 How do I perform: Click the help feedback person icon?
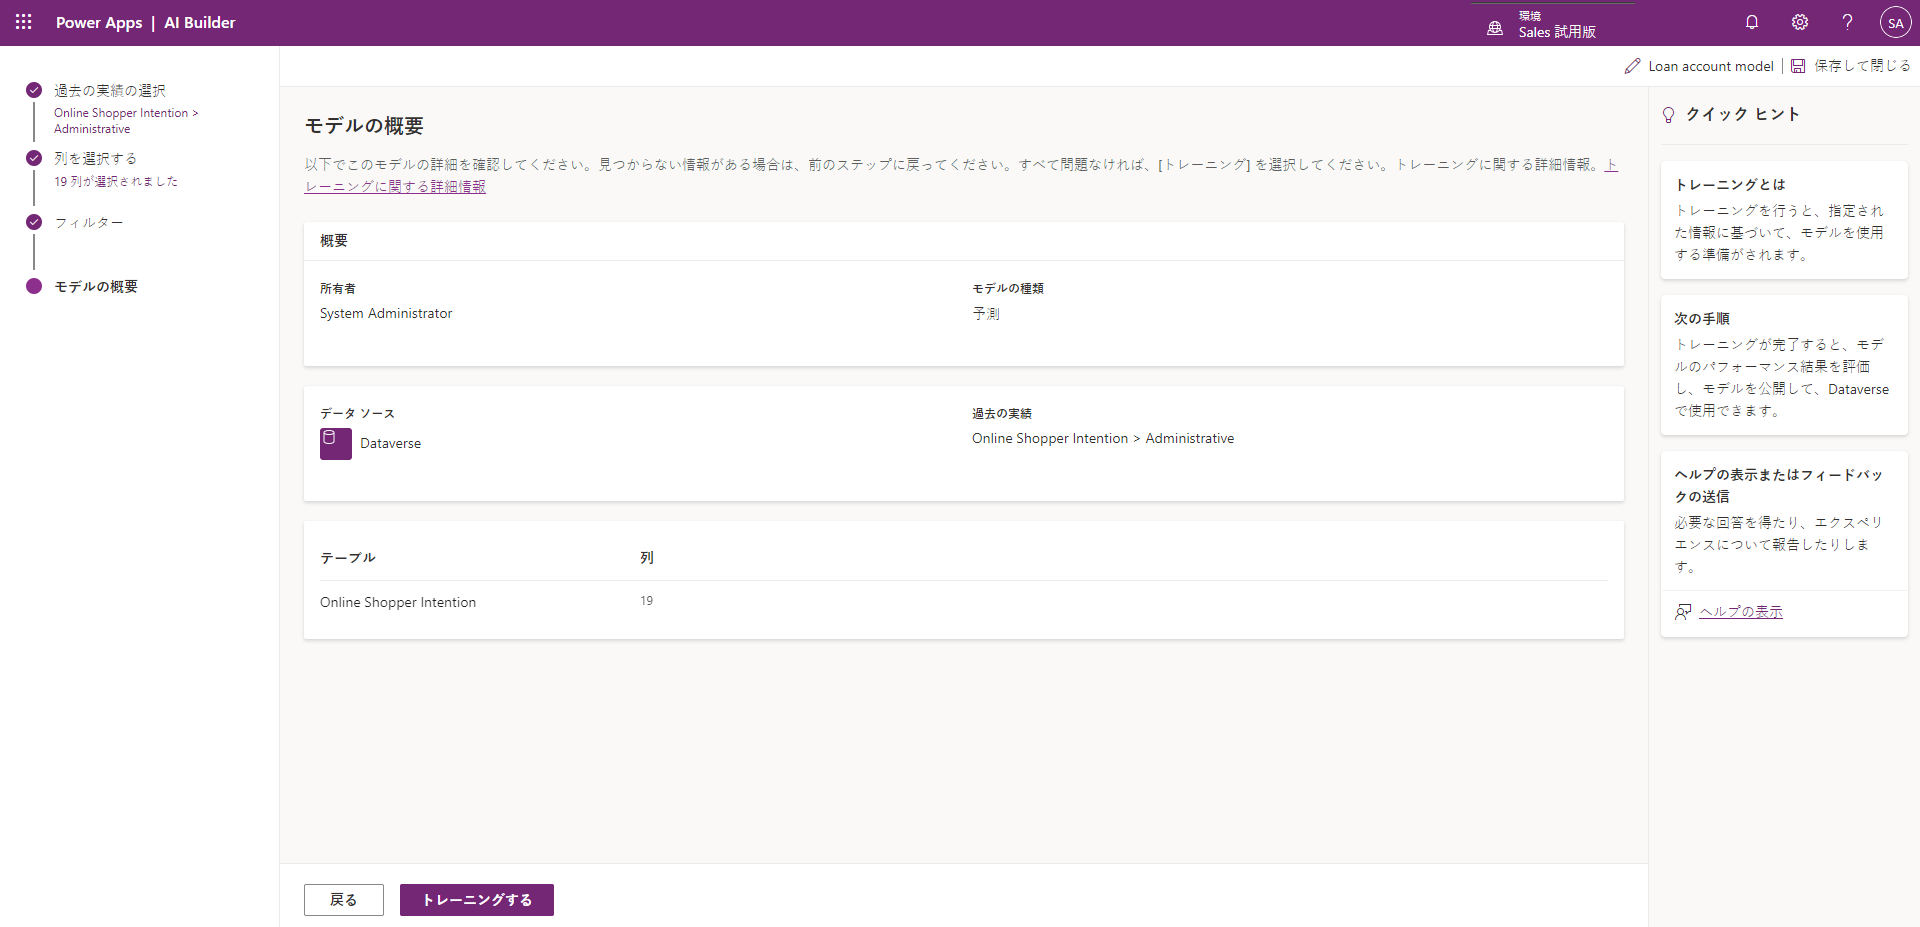click(x=1683, y=612)
